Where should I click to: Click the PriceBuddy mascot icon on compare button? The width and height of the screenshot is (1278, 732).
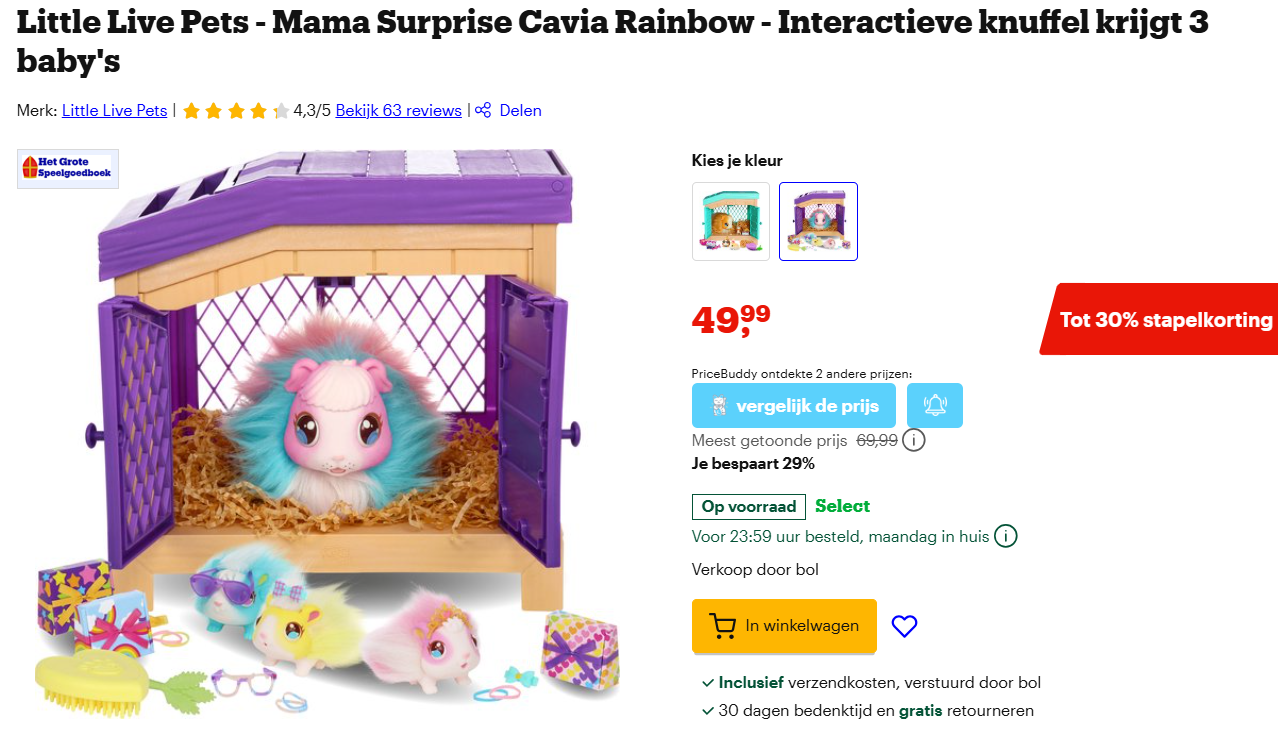coord(718,405)
